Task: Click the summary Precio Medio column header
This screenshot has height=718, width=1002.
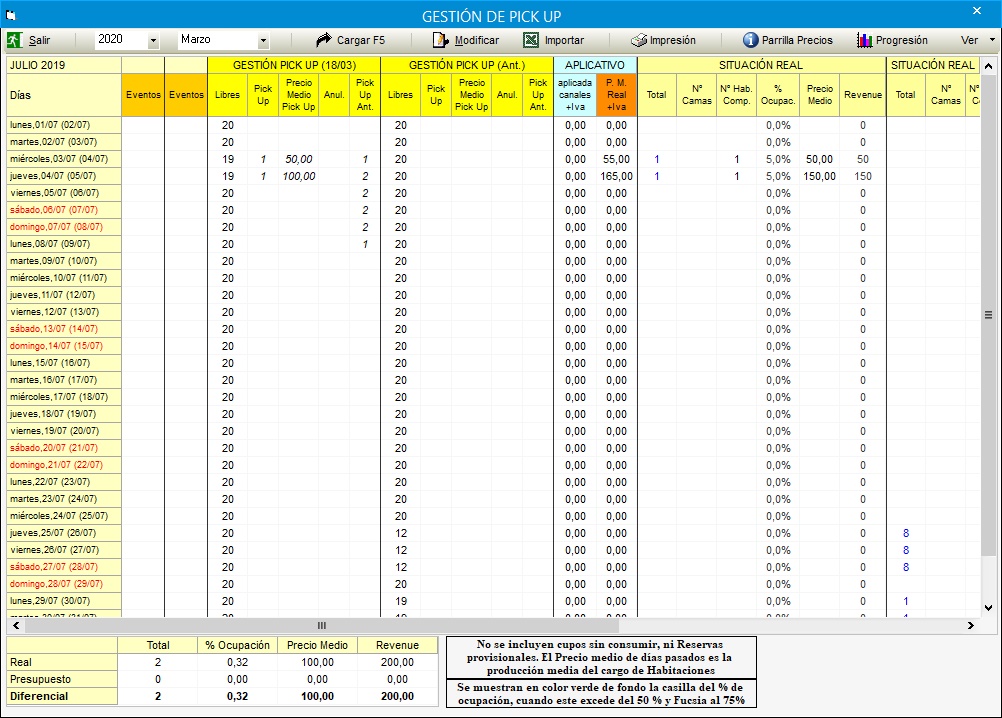Action: click(x=318, y=645)
